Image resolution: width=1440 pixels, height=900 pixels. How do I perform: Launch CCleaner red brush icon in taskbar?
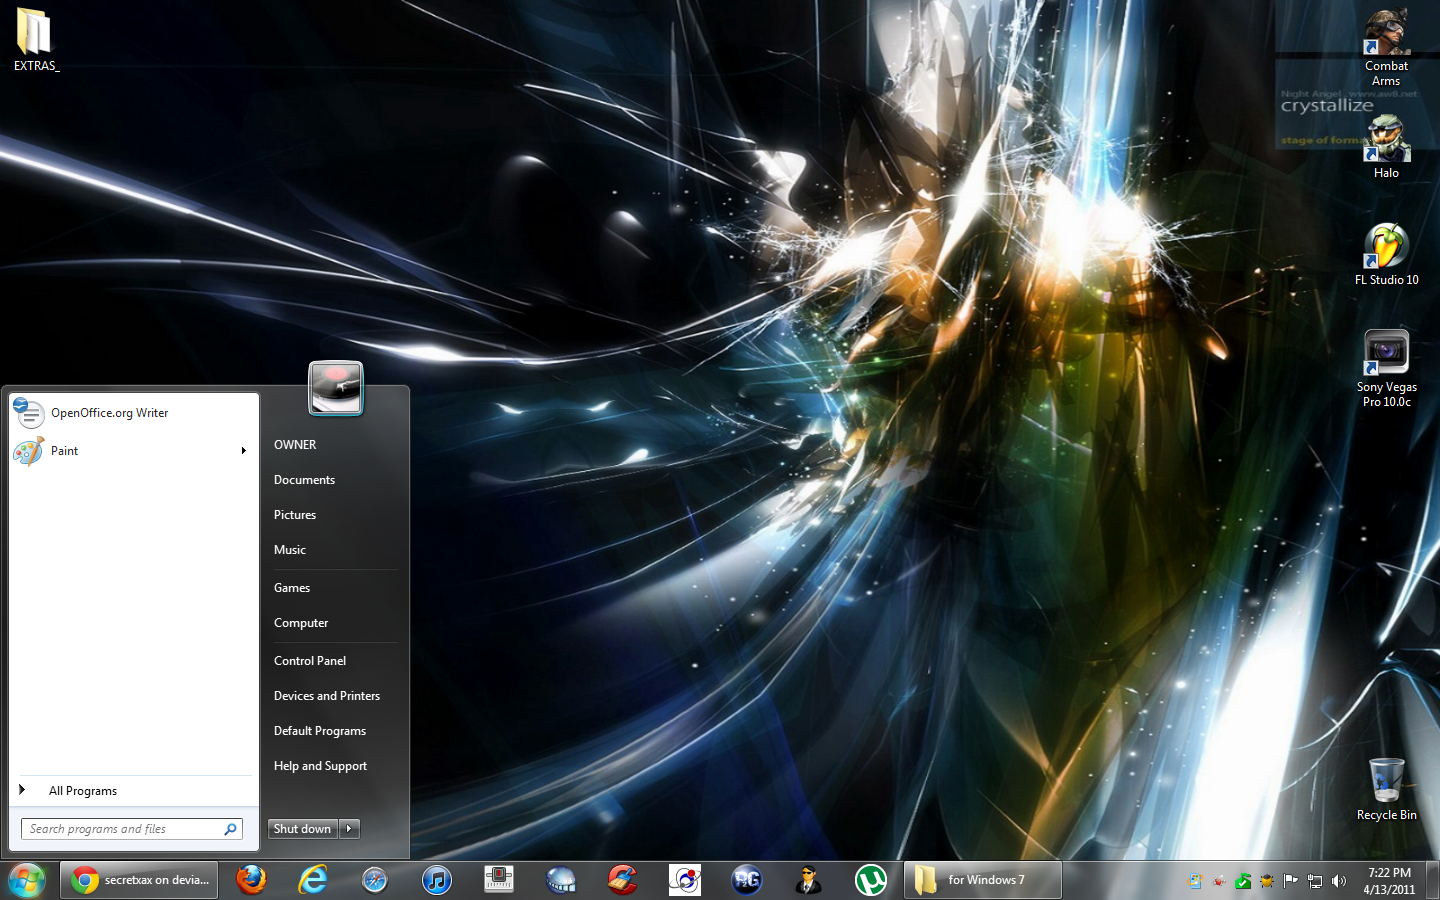click(623, 880)
